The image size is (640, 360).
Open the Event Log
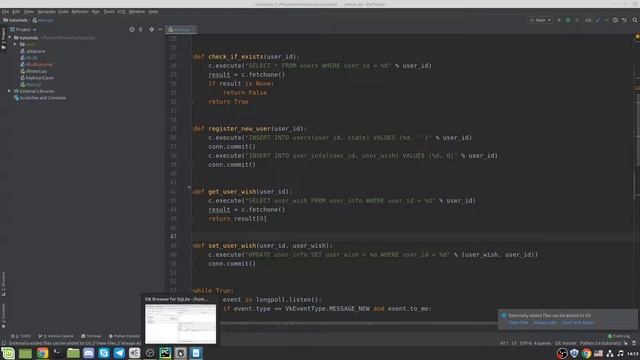(x=619, y=336)
